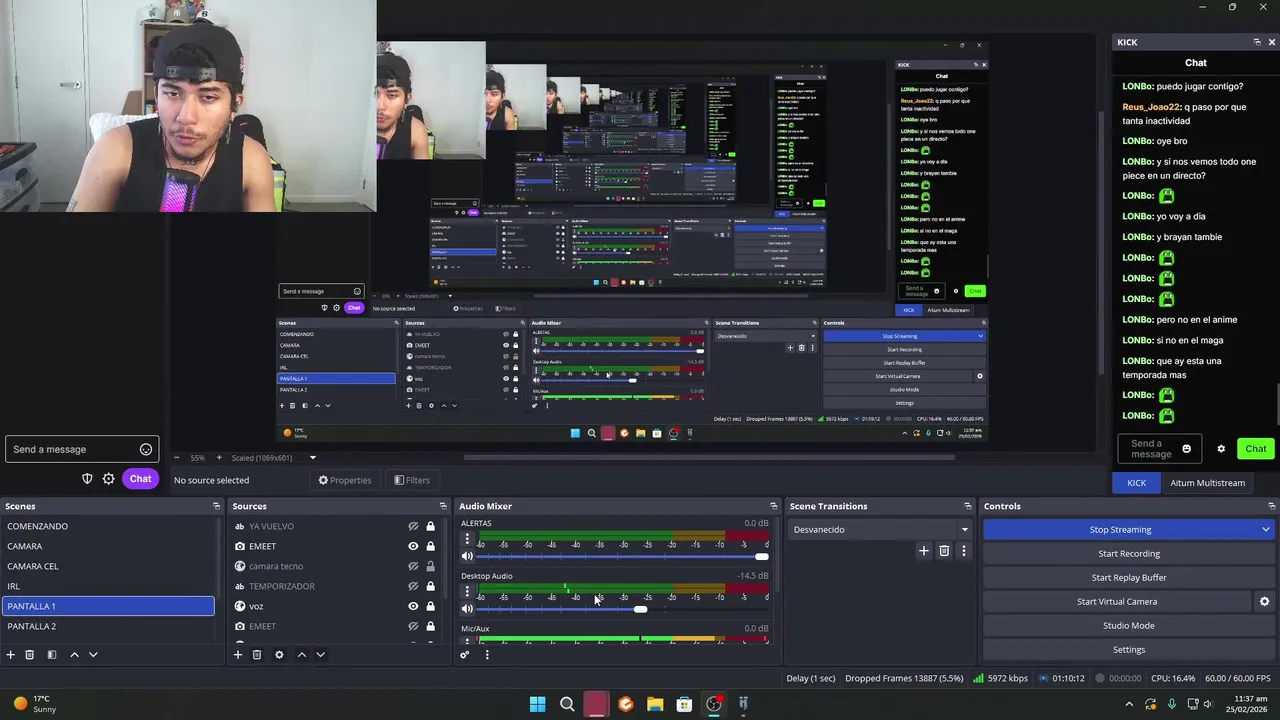Viewport: 1280px width, 720px height.
Task: Click Start Recording
Action: coord(1129,553)
